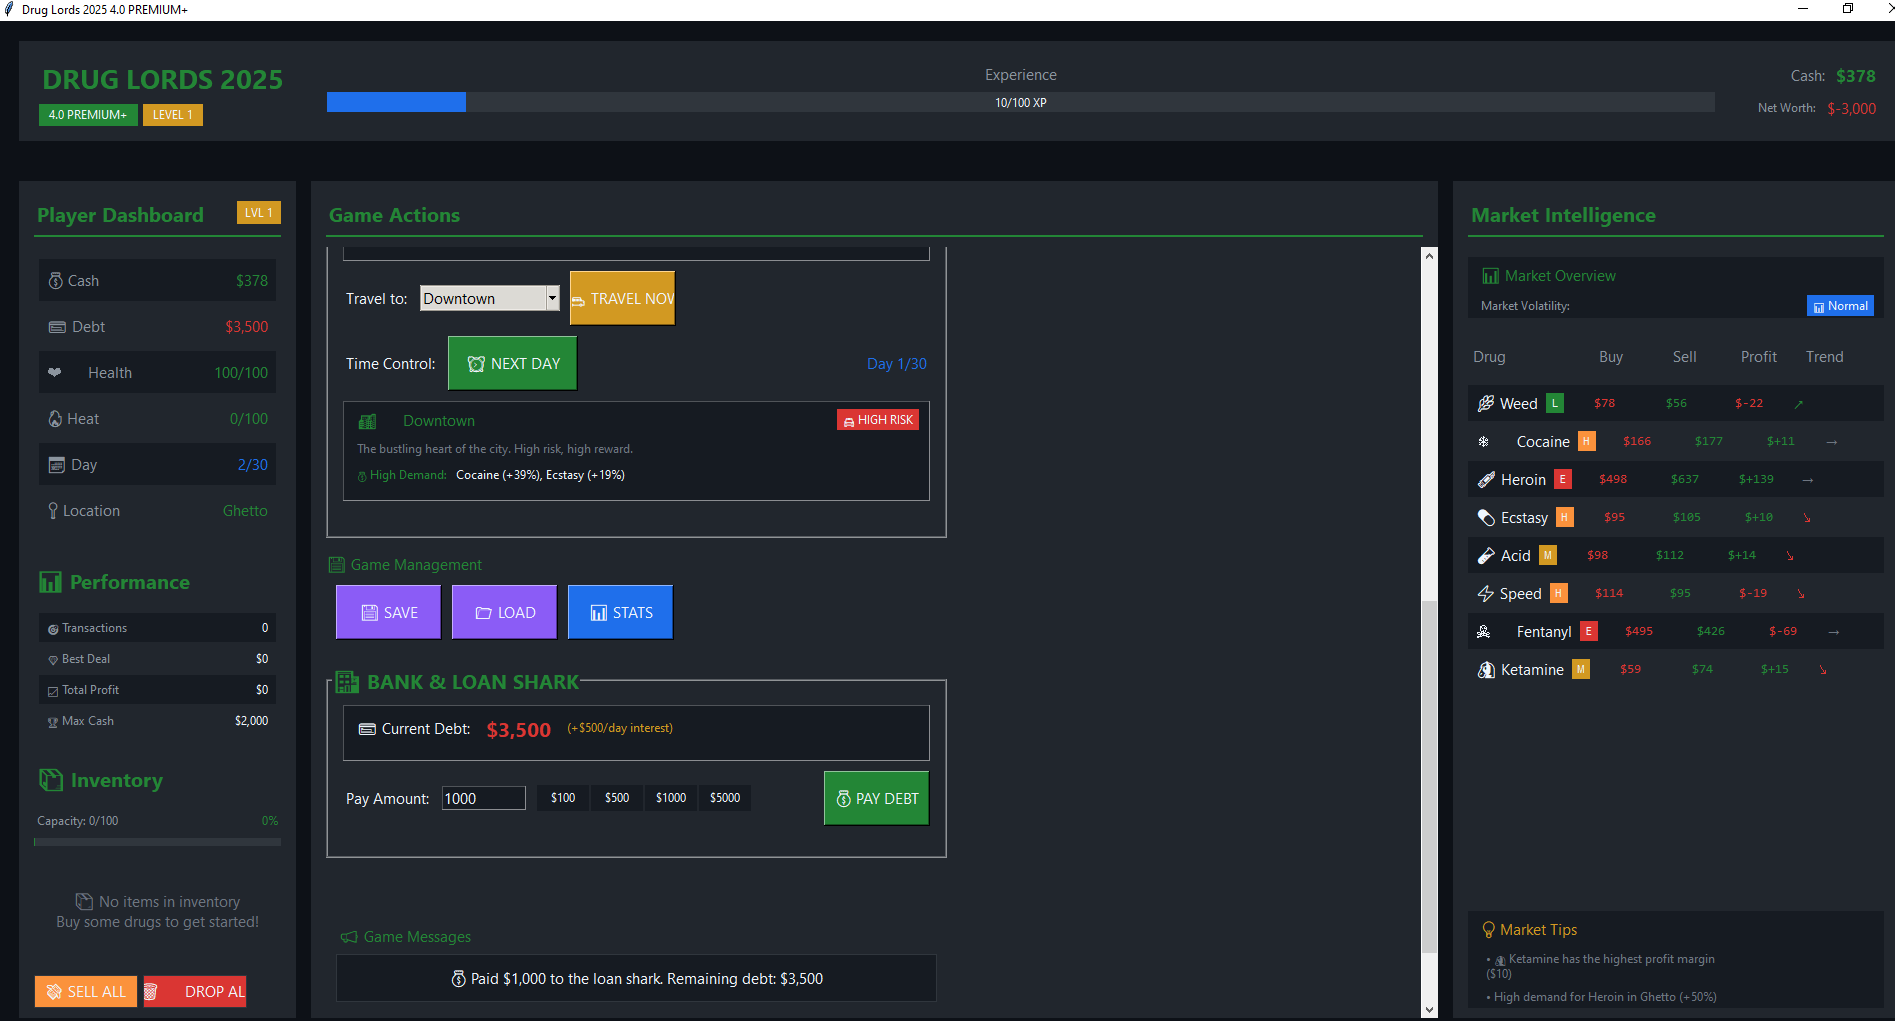Click the Fentanyl trend arrow
This screenshot has width=1895, height=1021.
coord(1833,632)
